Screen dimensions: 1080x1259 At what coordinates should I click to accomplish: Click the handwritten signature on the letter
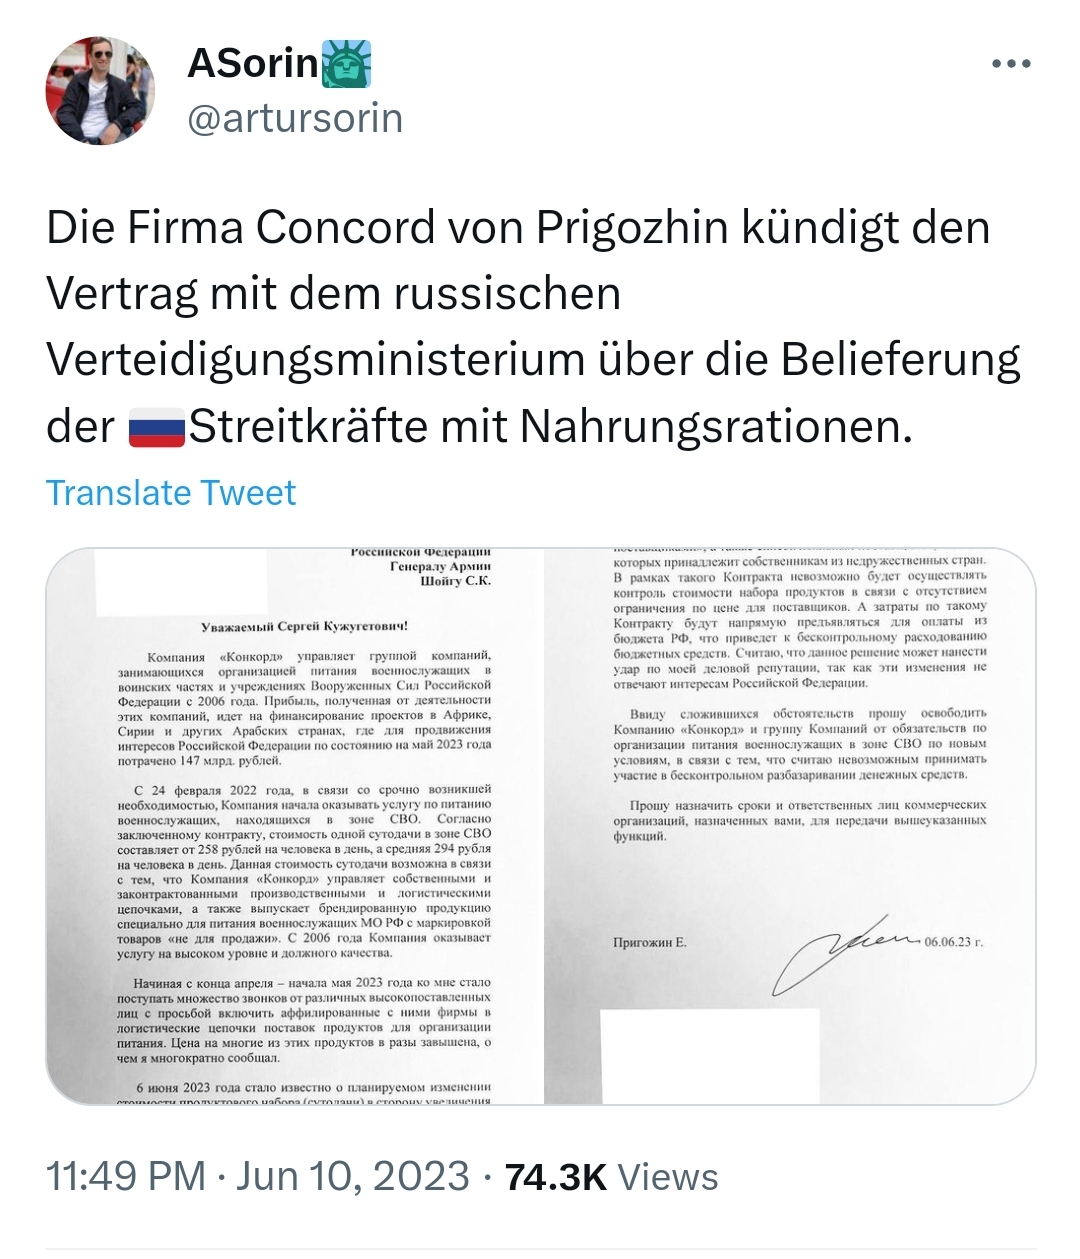[x=850, y=950]
